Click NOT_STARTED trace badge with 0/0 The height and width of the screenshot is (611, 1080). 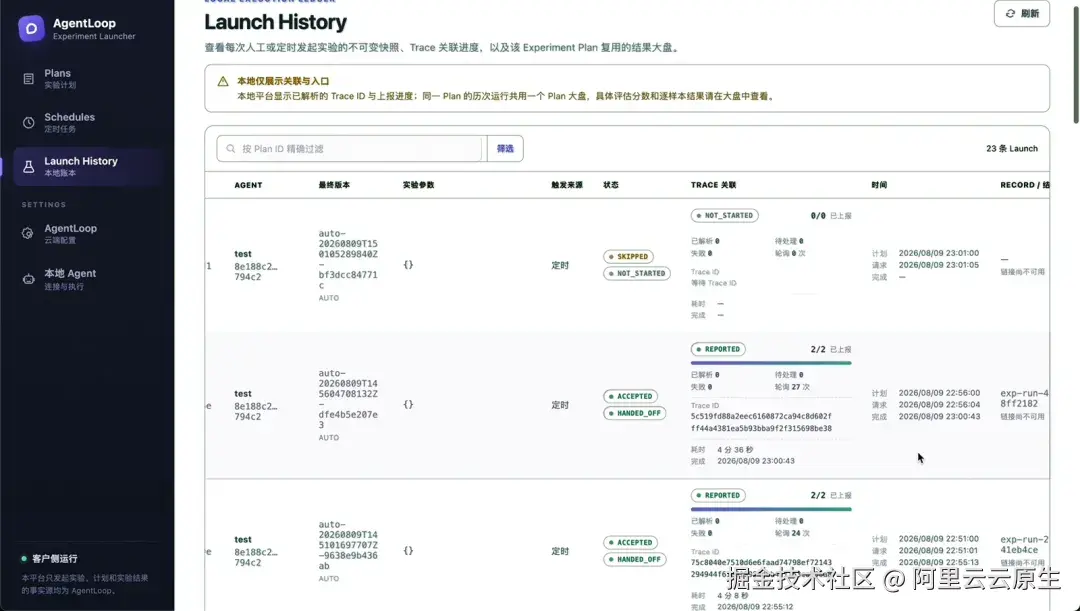tap(724, 216)
